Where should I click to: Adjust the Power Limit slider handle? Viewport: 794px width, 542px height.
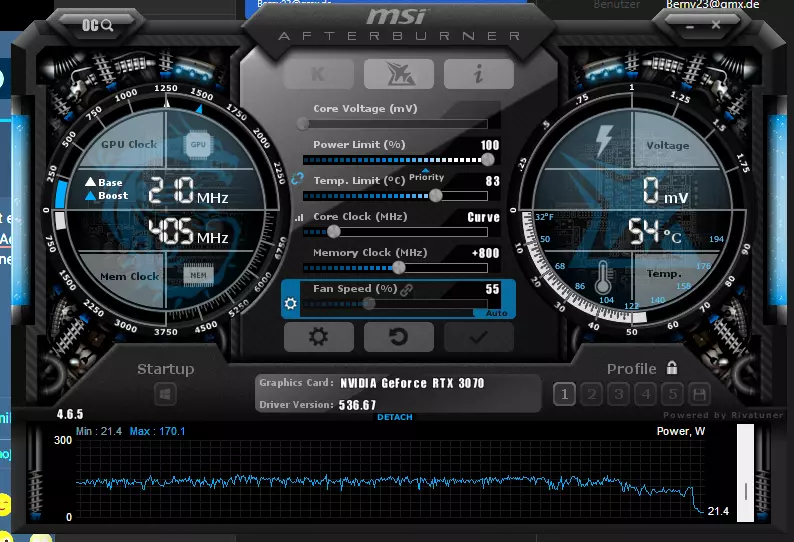point(488,160)
